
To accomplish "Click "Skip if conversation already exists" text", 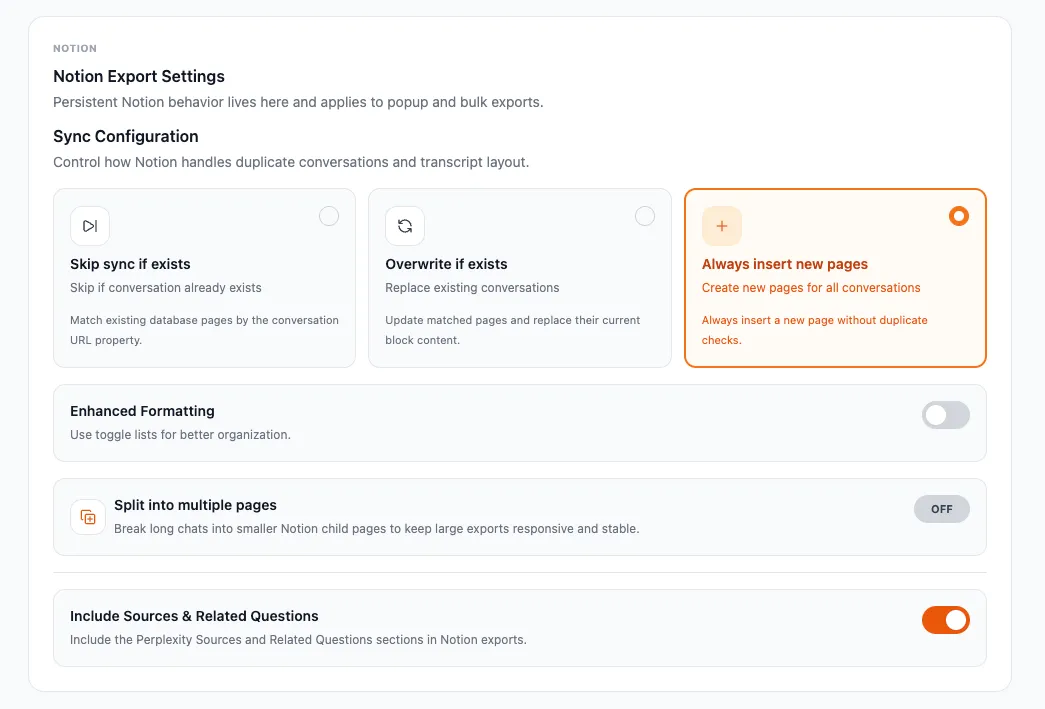I will click(x=166, y=288).
